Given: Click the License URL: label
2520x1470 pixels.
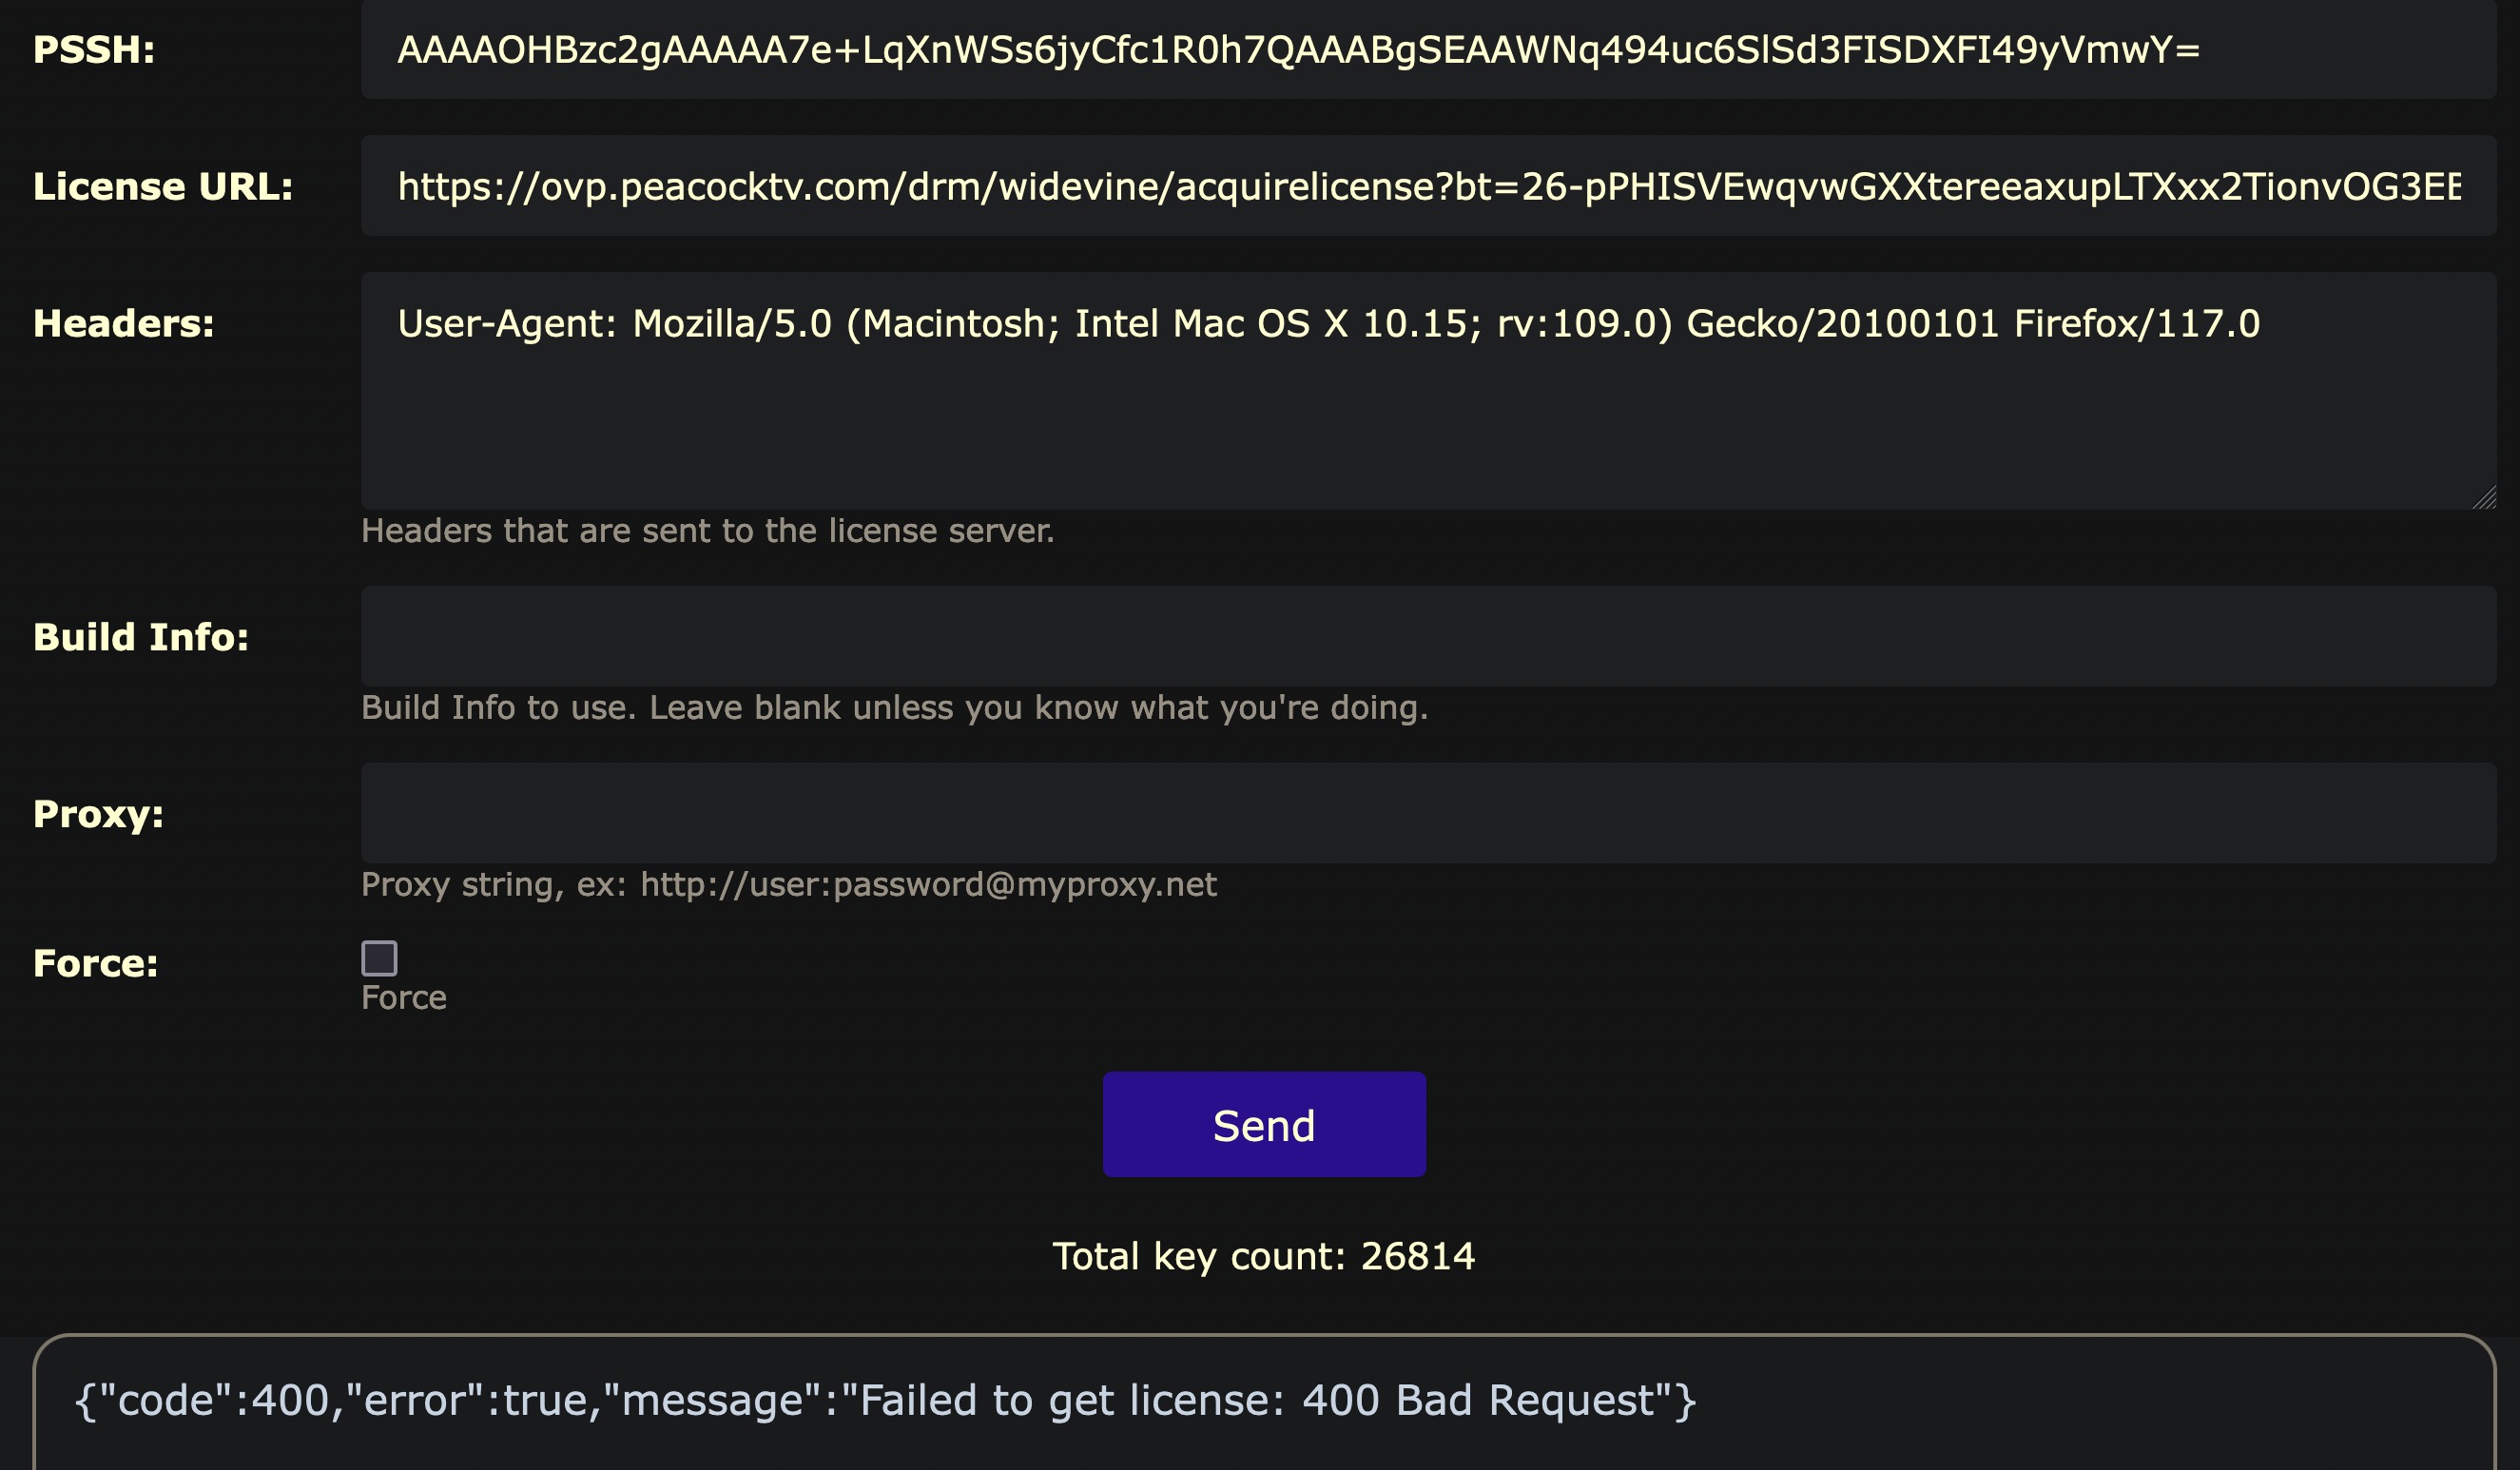Looking at the screenshot, I should [163, 187].
